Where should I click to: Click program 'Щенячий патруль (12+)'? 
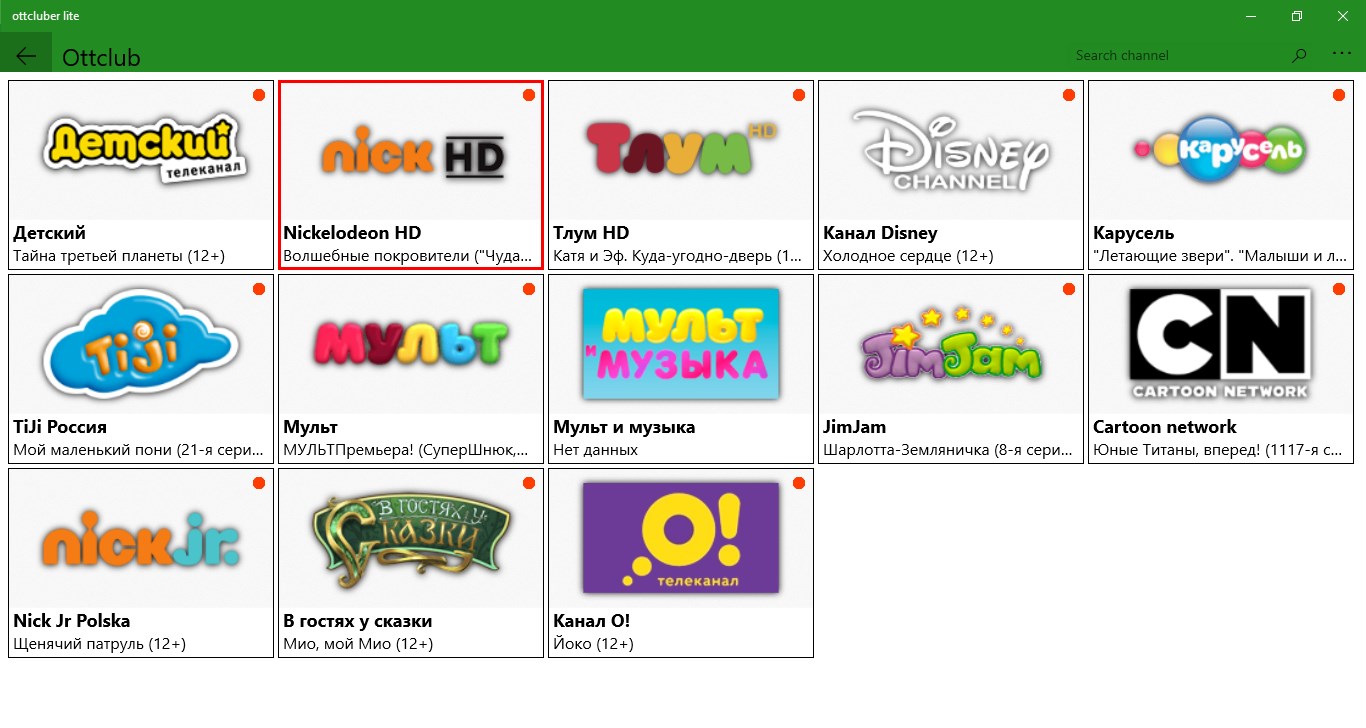pos(100,644)
